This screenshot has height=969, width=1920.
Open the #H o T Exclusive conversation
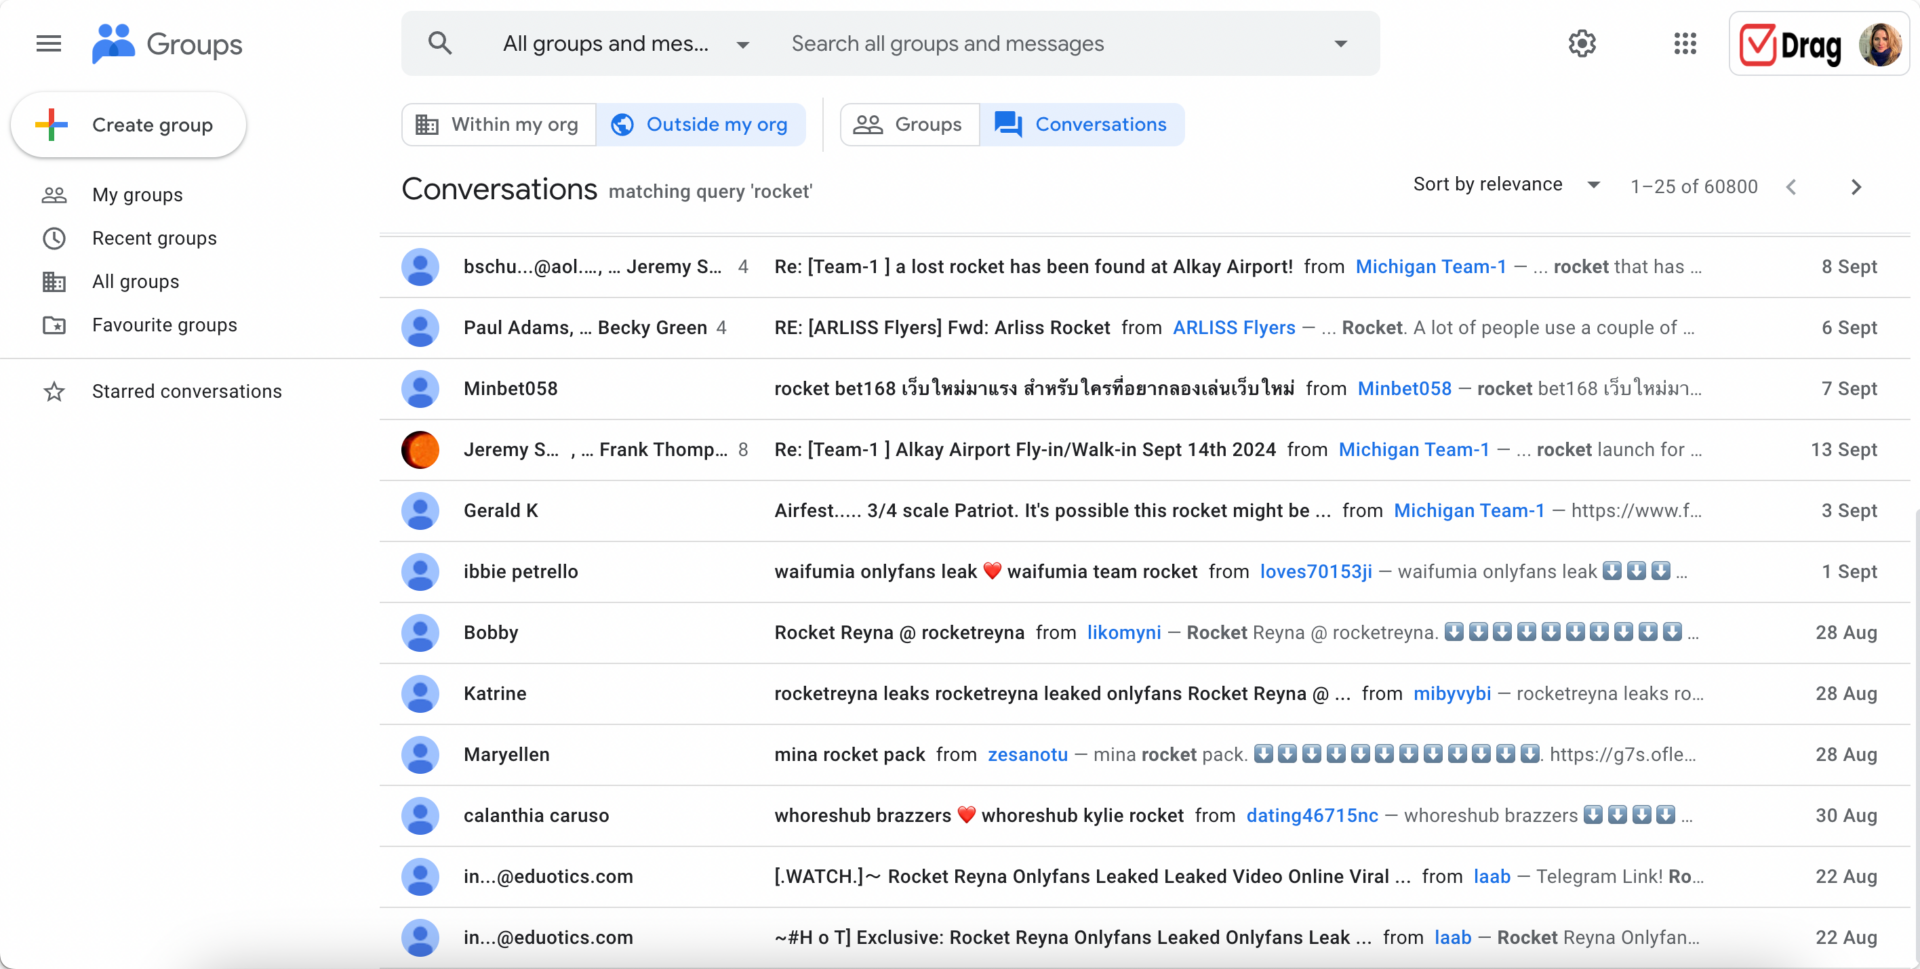tap(1073, 938)
